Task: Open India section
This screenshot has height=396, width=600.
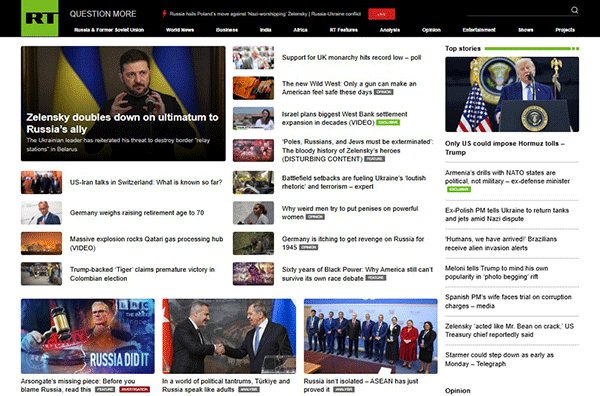Action: (x=266, y=30)
